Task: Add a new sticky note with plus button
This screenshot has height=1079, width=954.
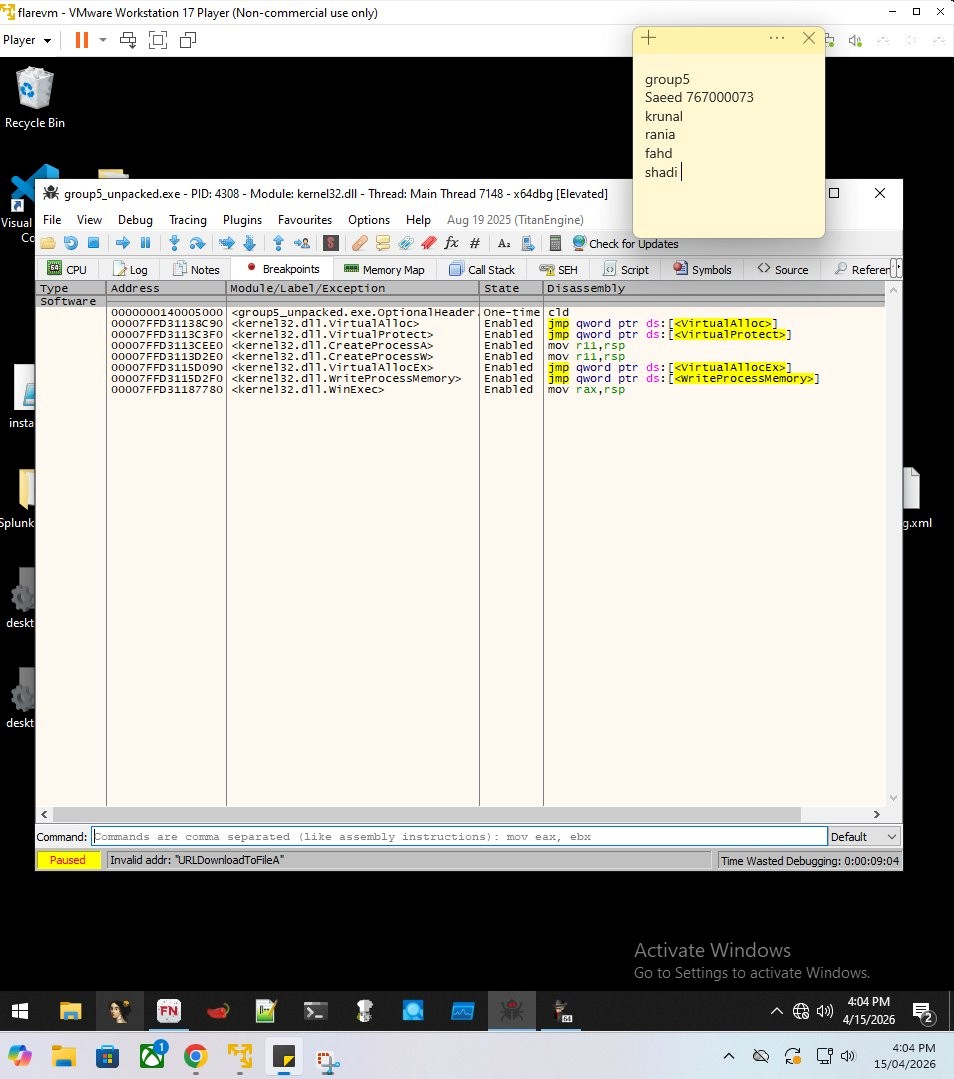Action: (x=649, y=38)
